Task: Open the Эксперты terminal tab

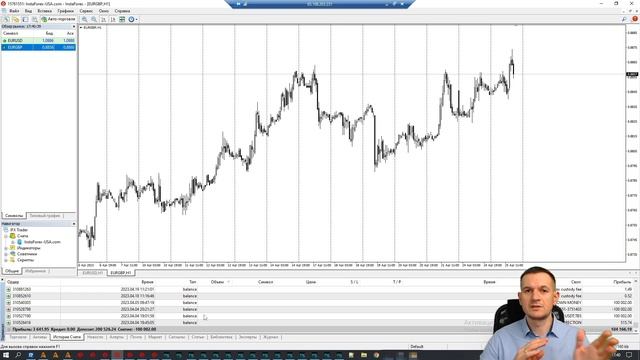Action: (248, 337)
